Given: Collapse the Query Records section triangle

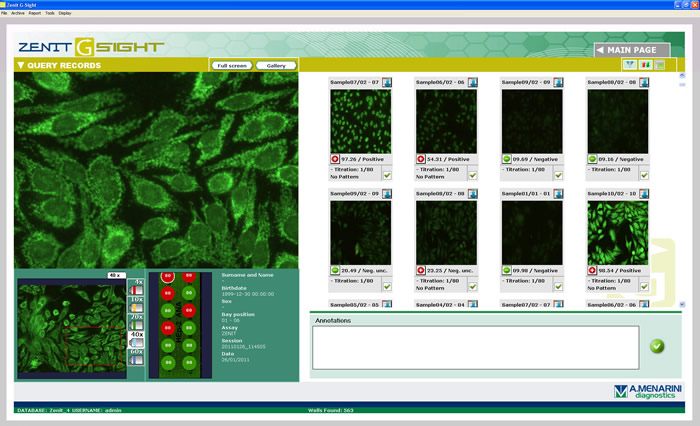Looking at the screenshot, I should coord(21,66).
